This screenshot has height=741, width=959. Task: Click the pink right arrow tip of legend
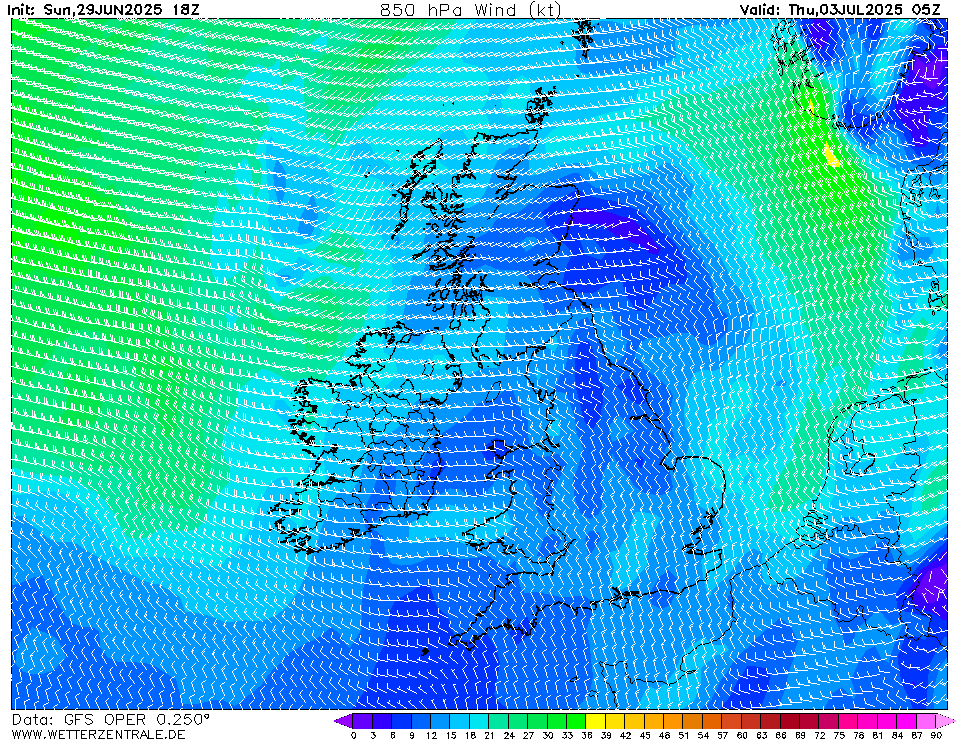(946, 720)
